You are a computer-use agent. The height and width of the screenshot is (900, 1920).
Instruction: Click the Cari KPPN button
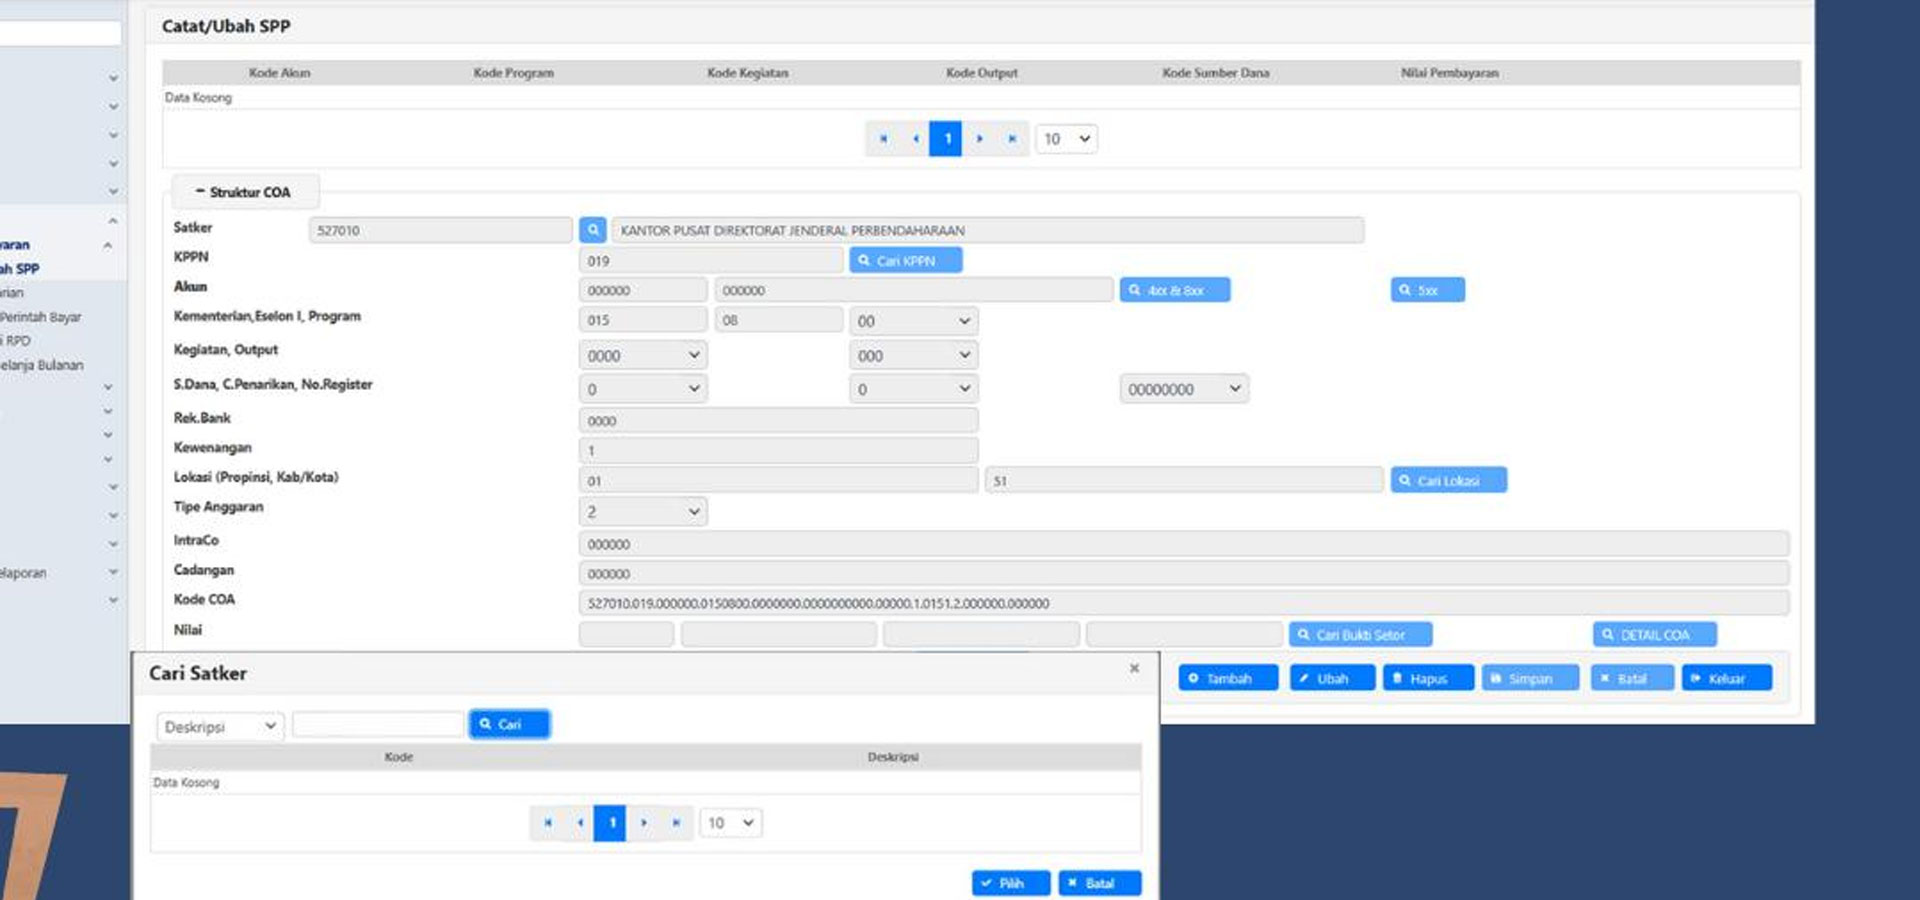click(x=905, y=260)
